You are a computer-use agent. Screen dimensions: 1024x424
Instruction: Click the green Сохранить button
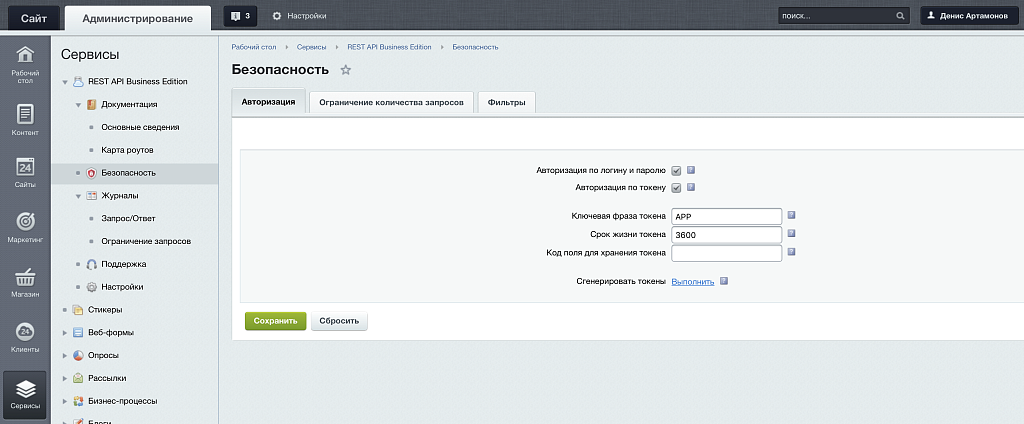click(275, 321)
